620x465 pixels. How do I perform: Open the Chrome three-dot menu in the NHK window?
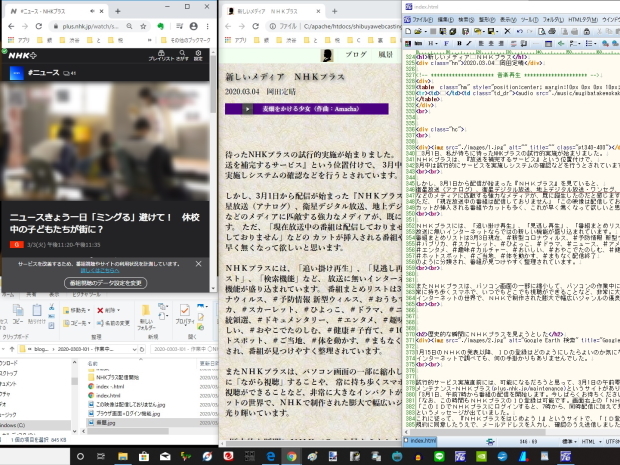(207, 26)
